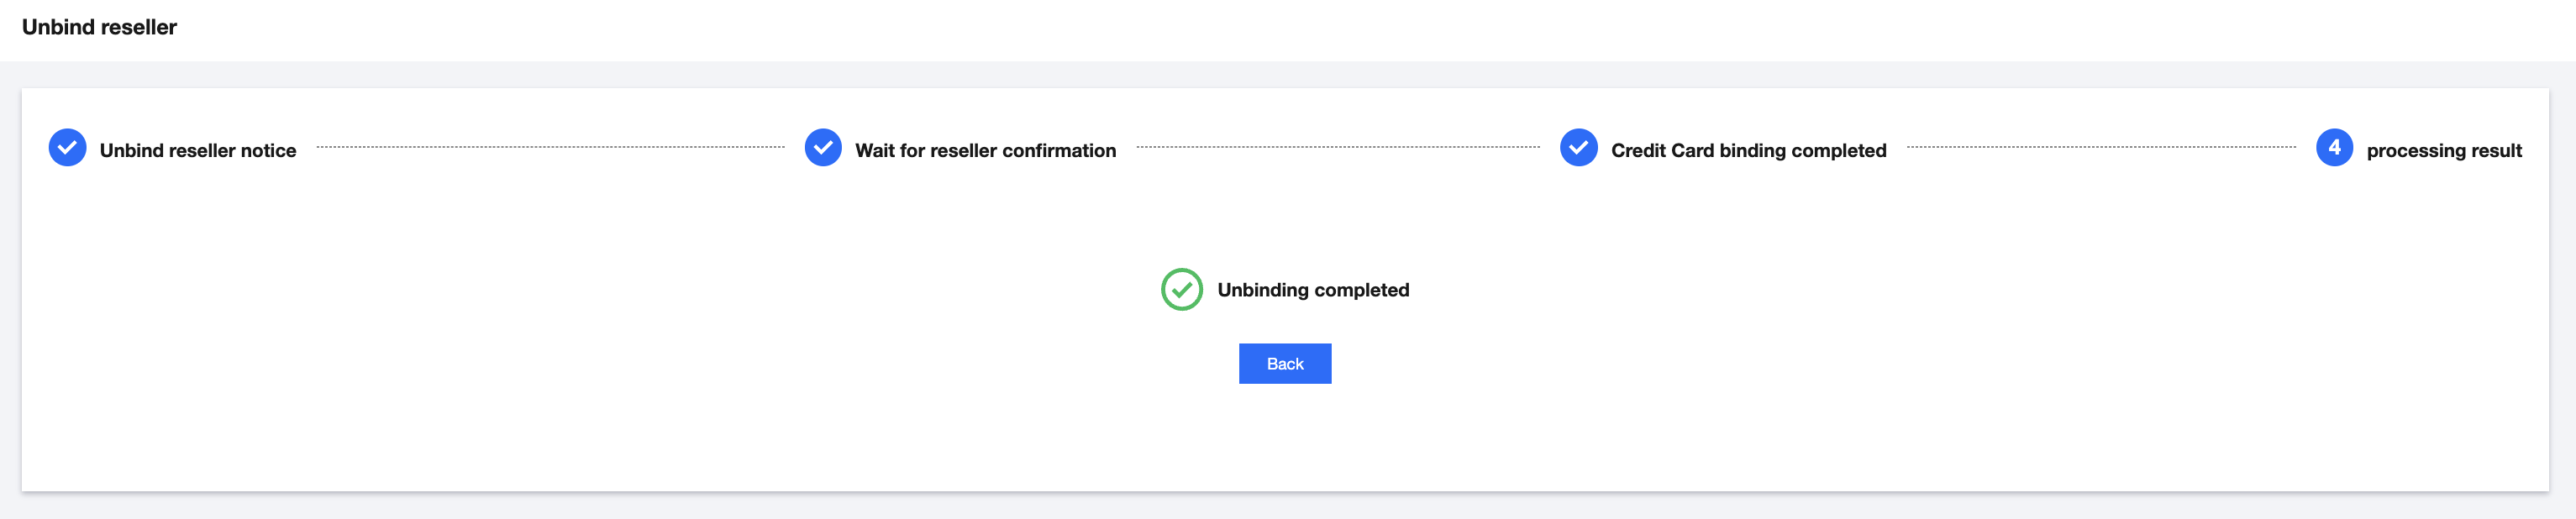Select the Wait for reseller confirmation checkmark icon
Screen dimensions: 2576x519
(x=823, y=148)
